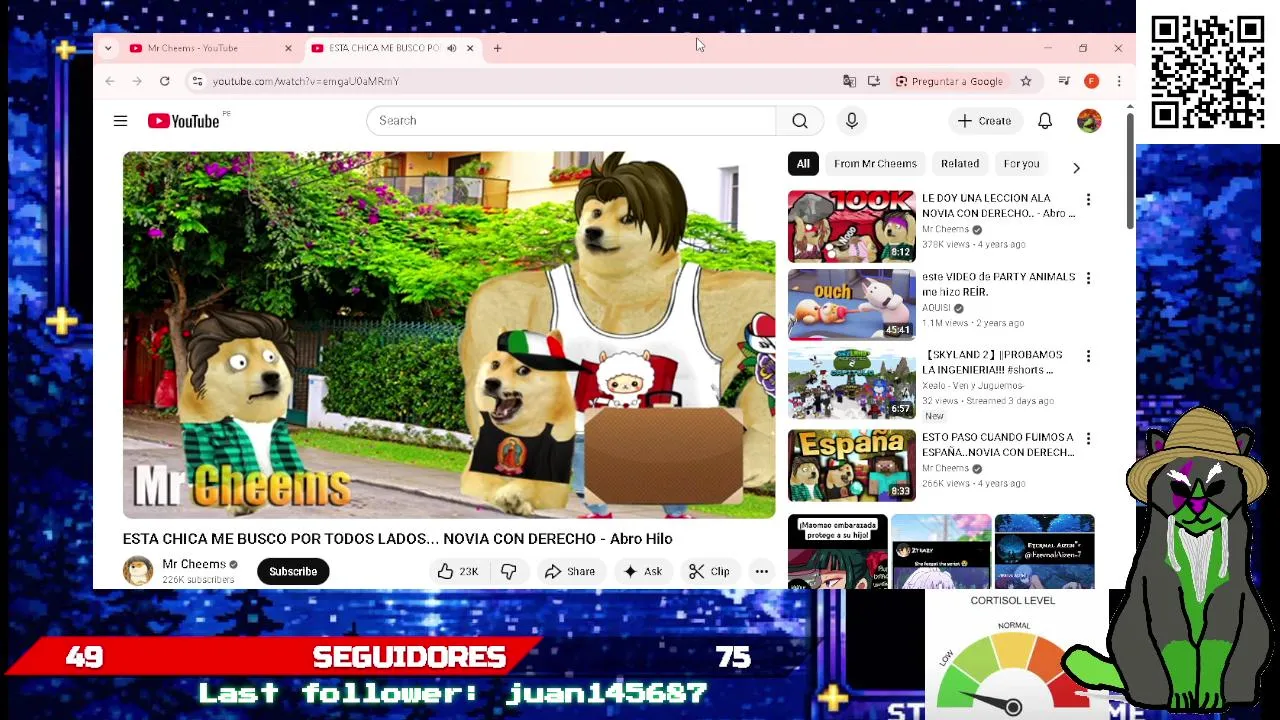Reload the page in the browser
1280x720 pixels.
(165, 81)
